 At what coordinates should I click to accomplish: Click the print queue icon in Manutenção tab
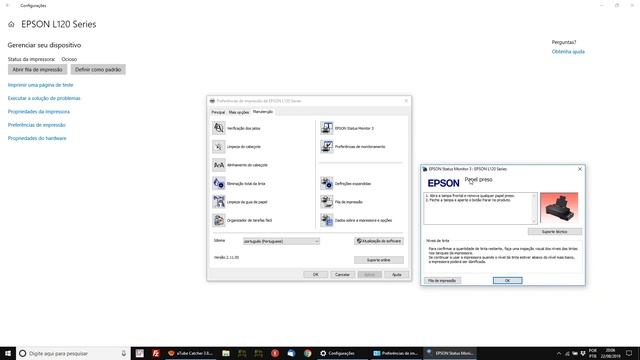point(327,202)
